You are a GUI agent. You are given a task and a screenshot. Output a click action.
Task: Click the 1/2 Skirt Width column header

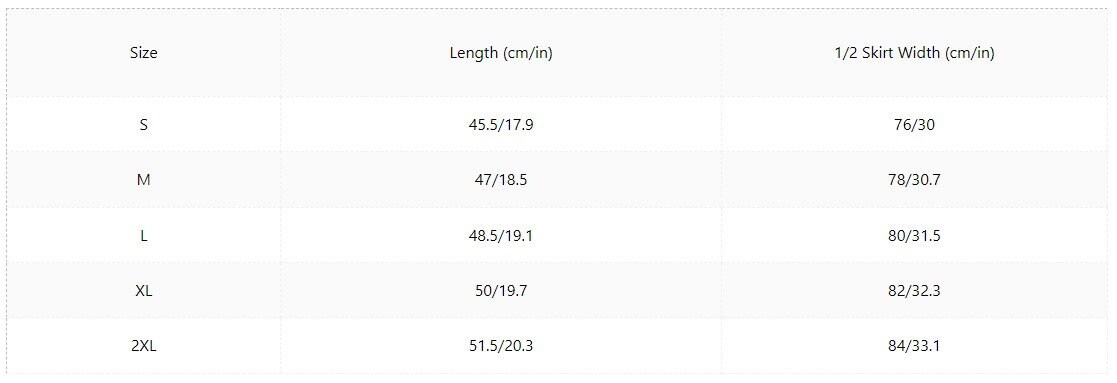point(914,53)
